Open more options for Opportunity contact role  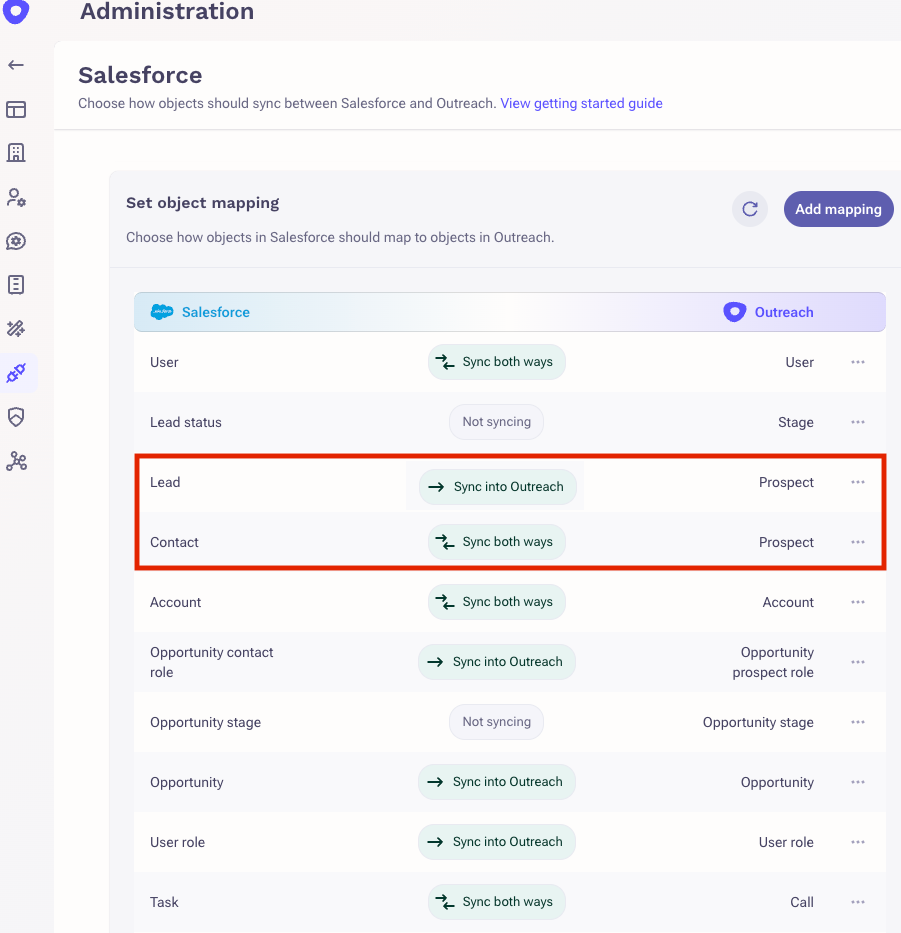click(x=858, y=662)
